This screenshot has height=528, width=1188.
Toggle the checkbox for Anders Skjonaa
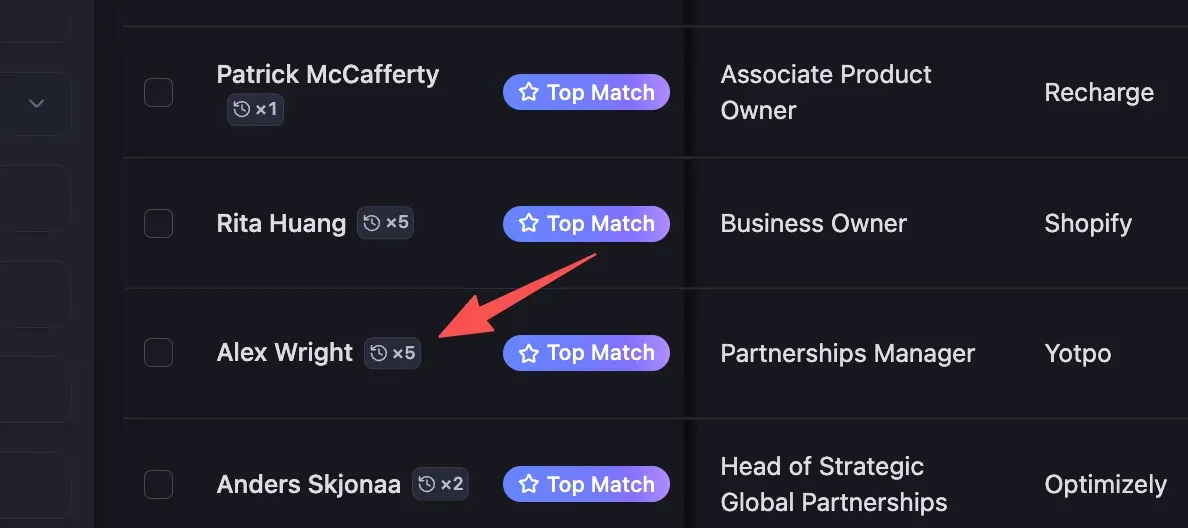158,484
